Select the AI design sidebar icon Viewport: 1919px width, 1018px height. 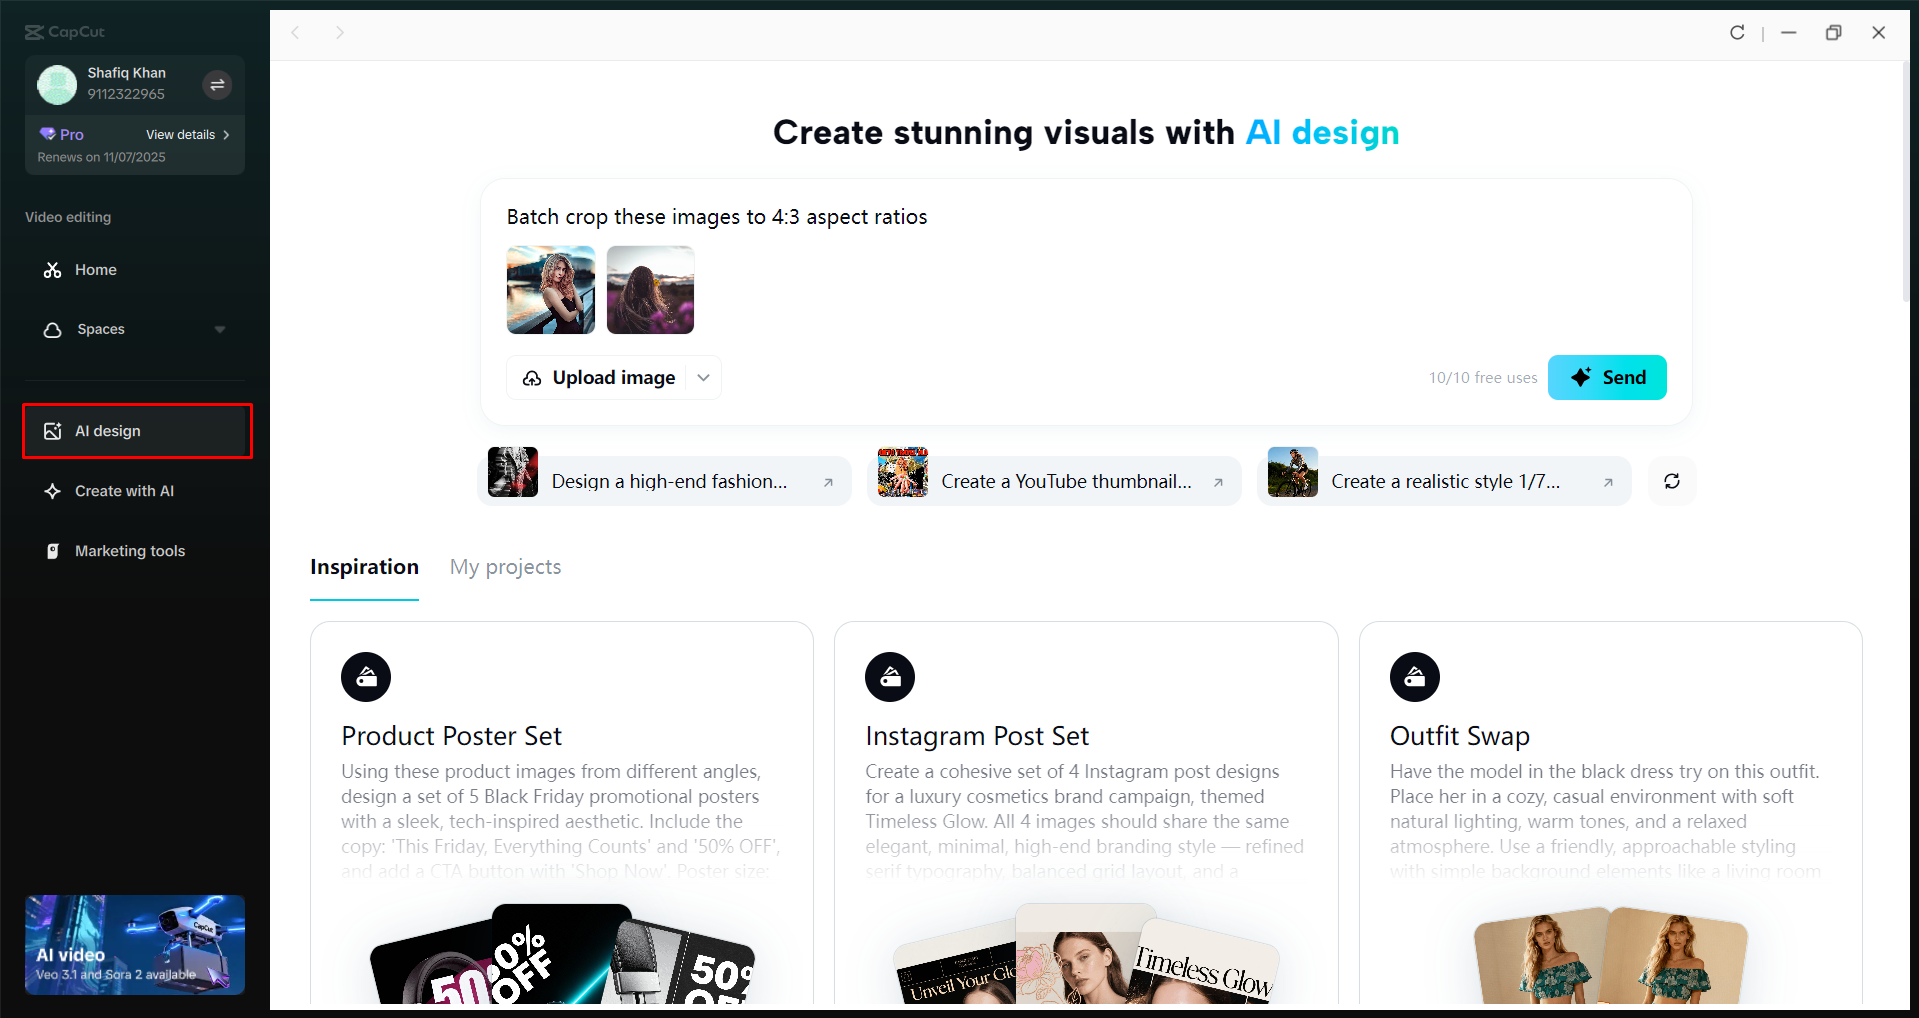pyautogui.click(x=53, y=430)
